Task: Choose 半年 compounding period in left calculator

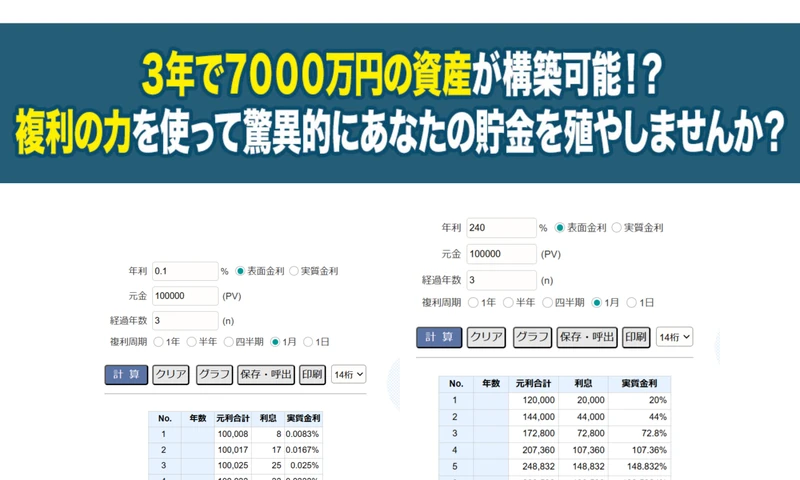Action: [192, 342]
